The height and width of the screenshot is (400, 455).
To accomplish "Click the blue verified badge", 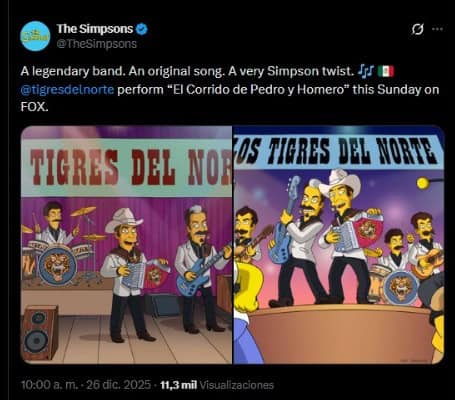I will click(142, 29).
